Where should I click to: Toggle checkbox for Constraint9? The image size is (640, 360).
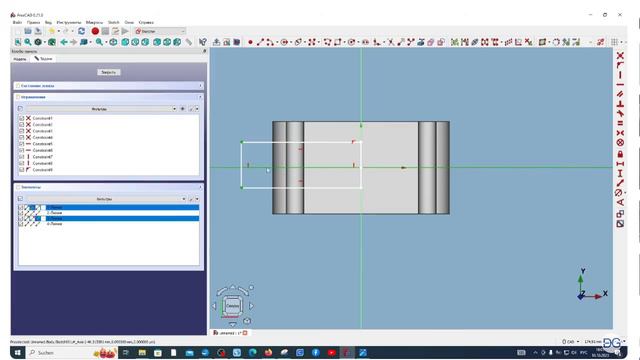point(22,169)
